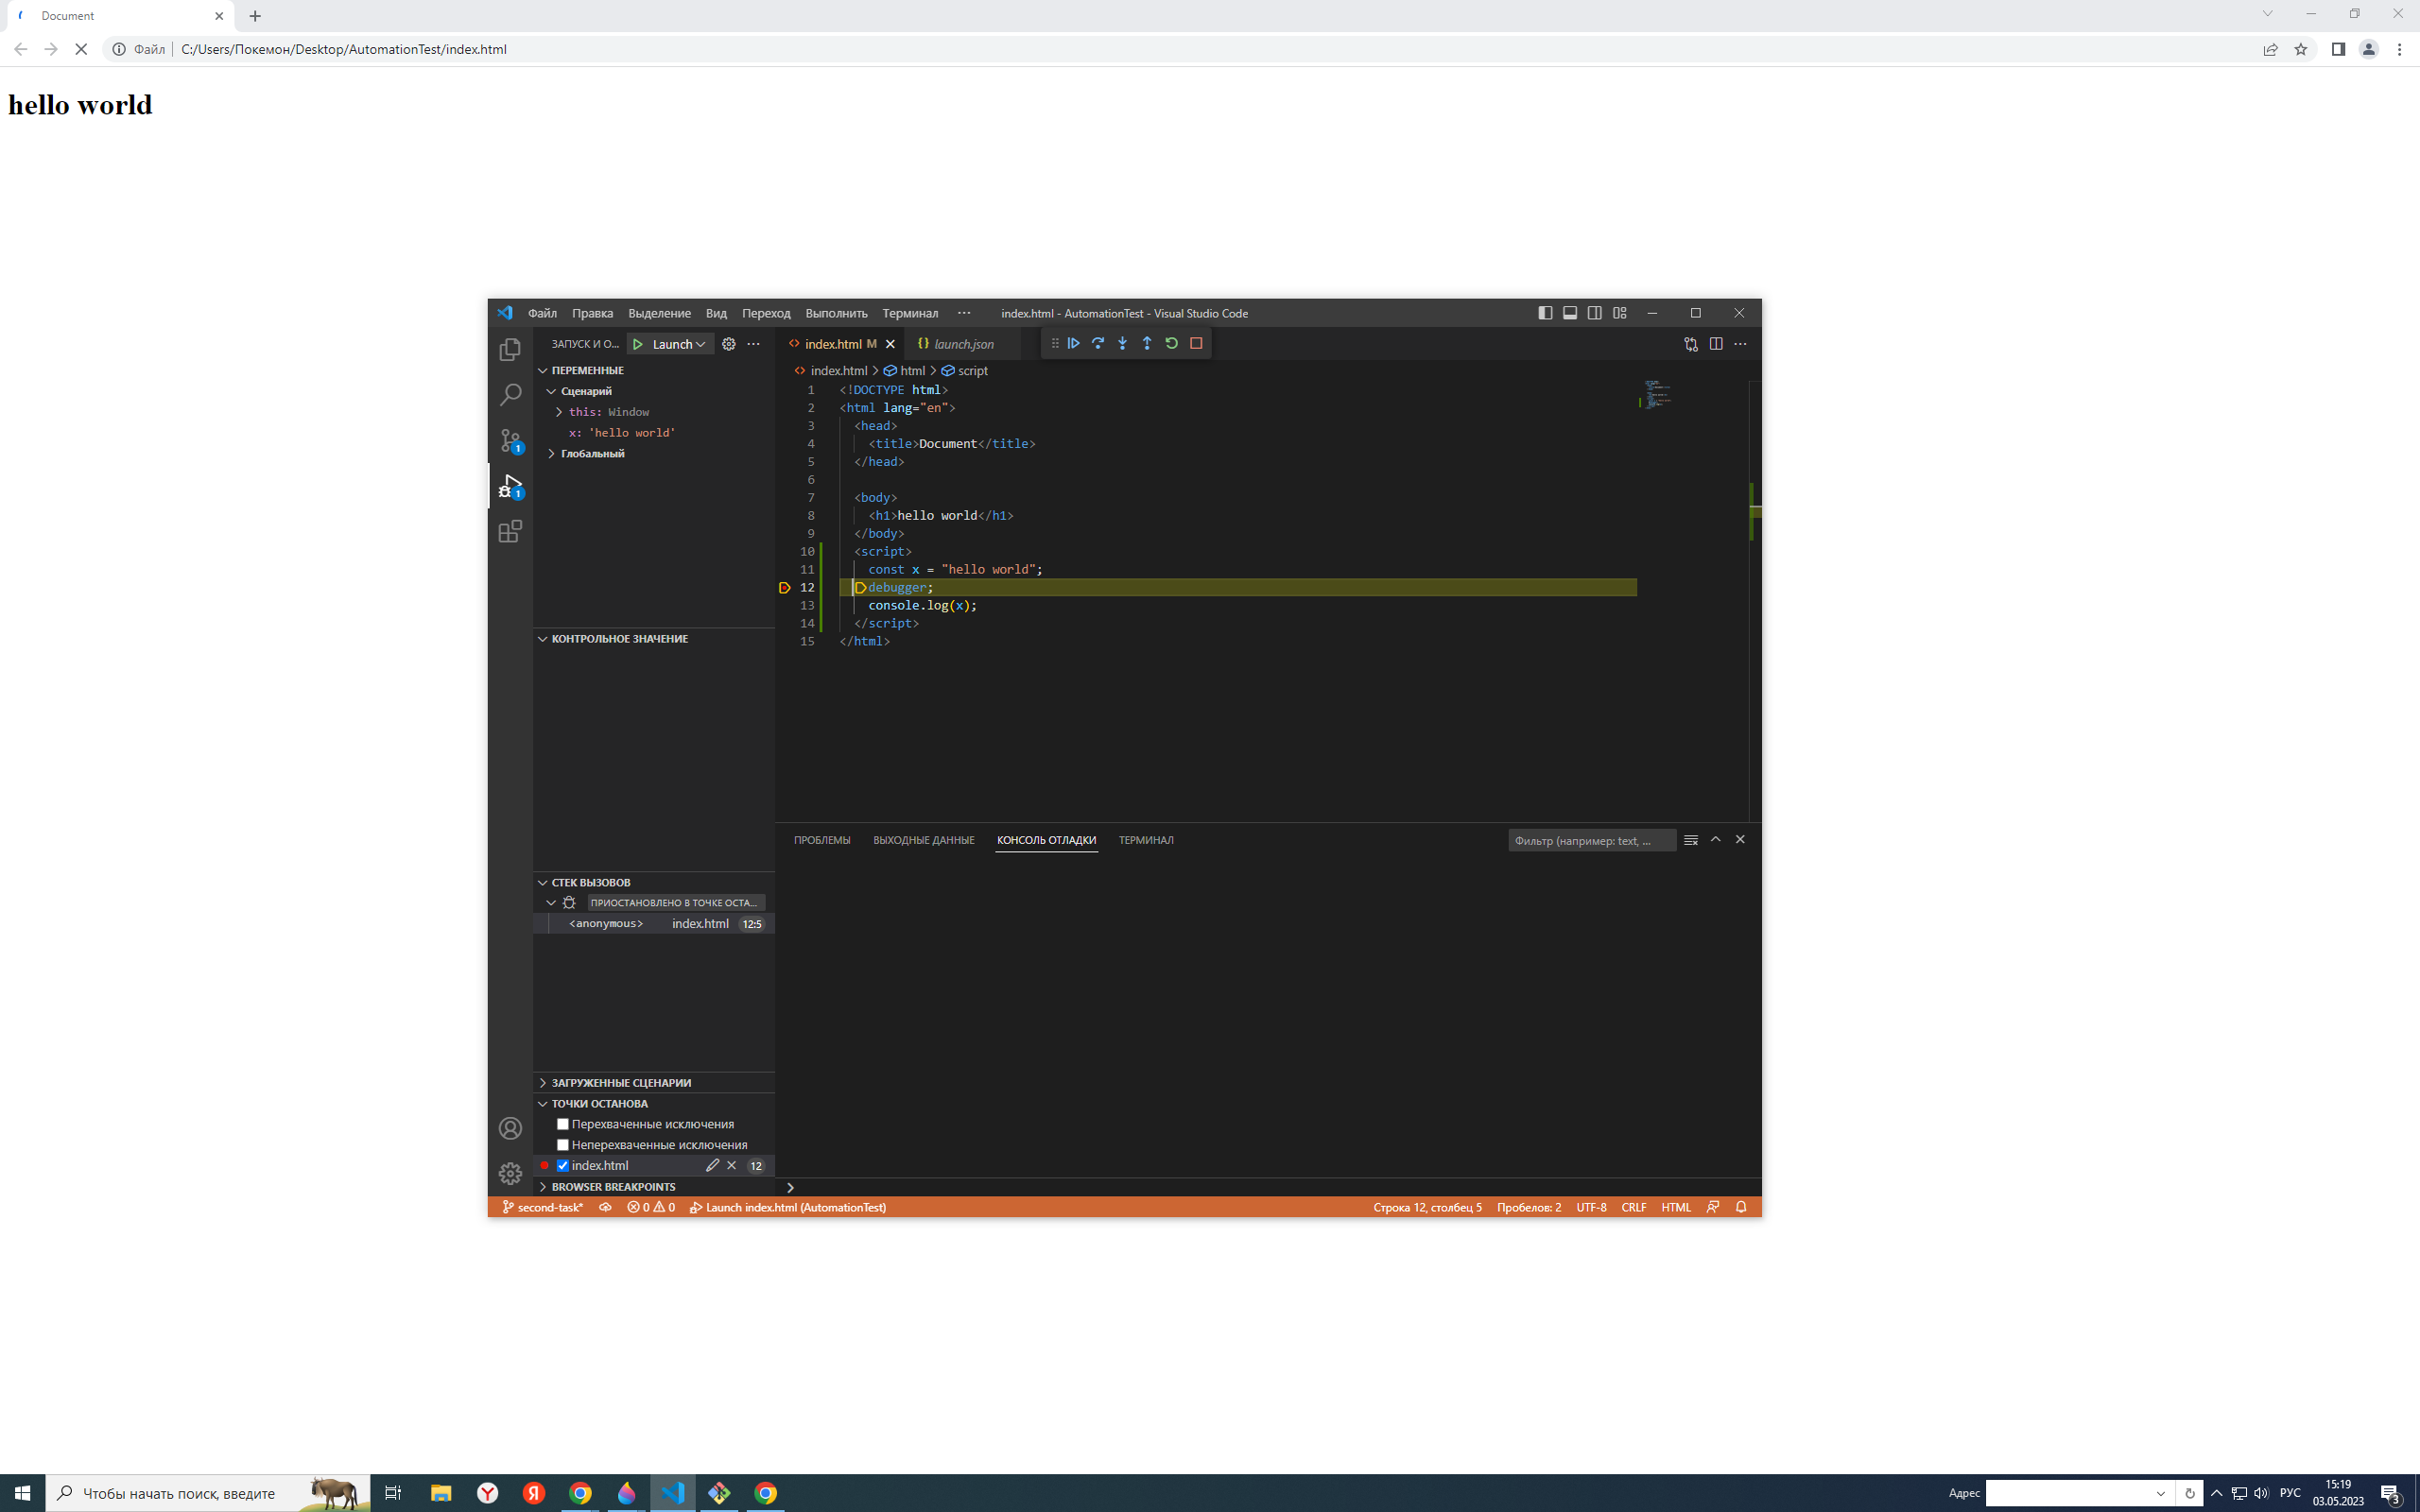The image size is (2420, 1512).
Task: Continue execution with the play icon
Action: pos(1073,343)
